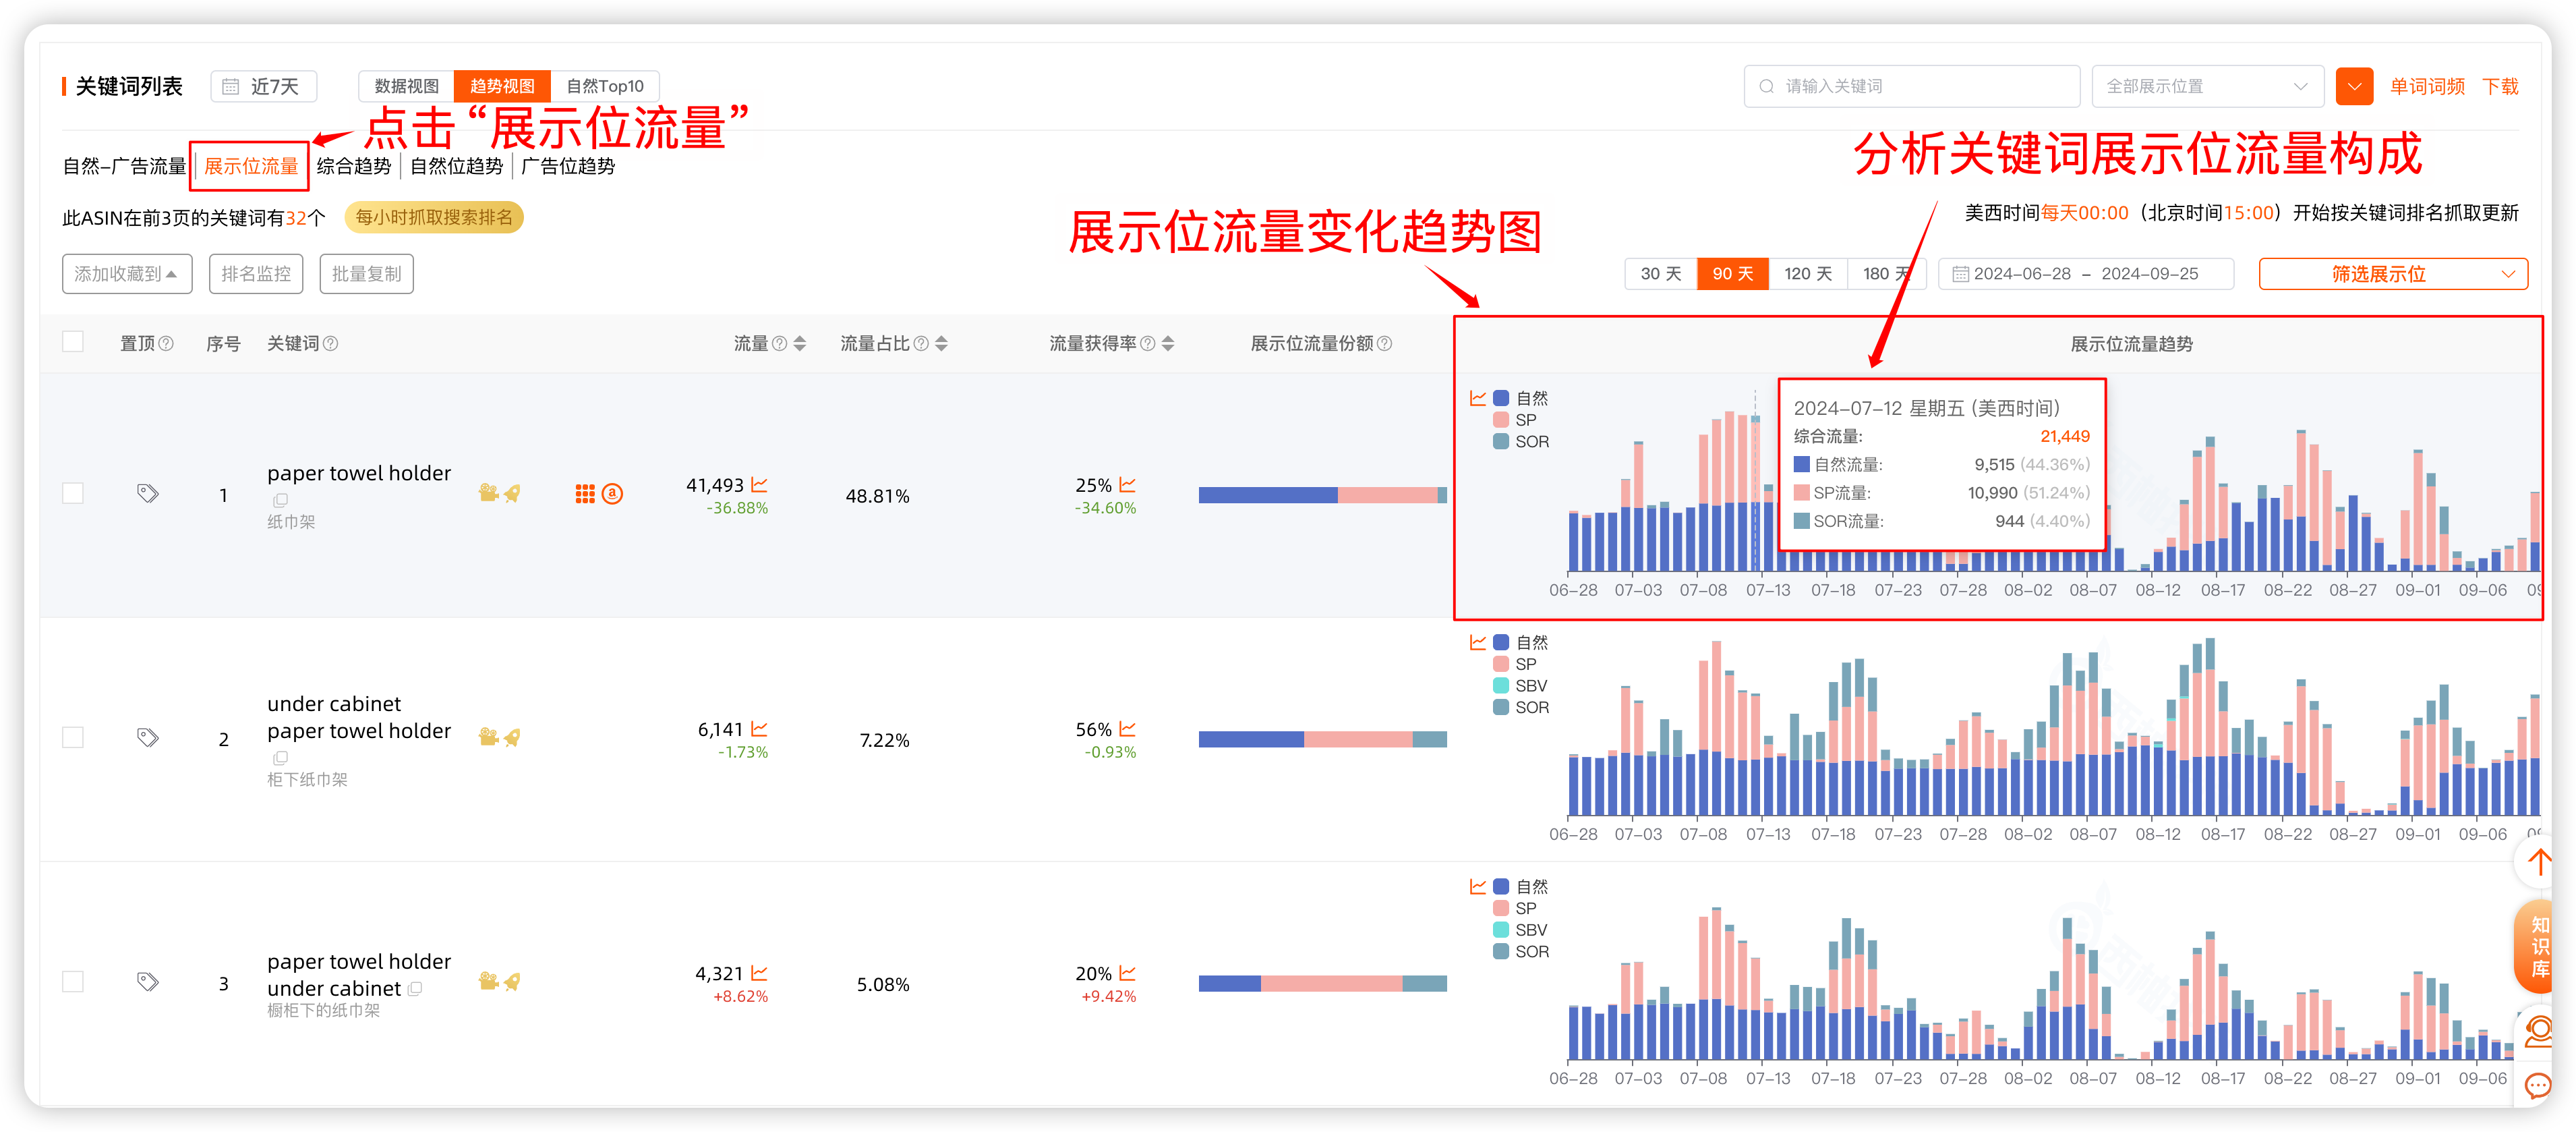Viewport: 2576px width, 1132px height.
Task: Click the 下载 link
Action: tap(2500, 86)
